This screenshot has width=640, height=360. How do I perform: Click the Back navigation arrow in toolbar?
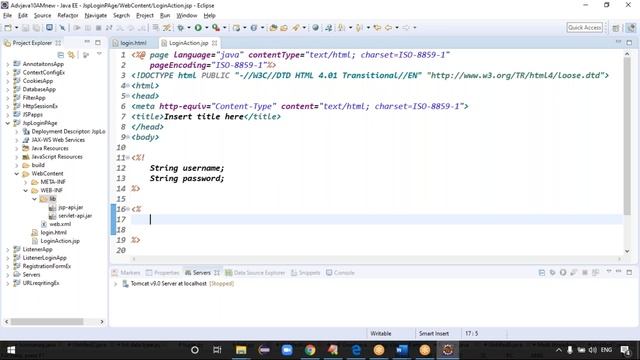click(x=389, y=28)
